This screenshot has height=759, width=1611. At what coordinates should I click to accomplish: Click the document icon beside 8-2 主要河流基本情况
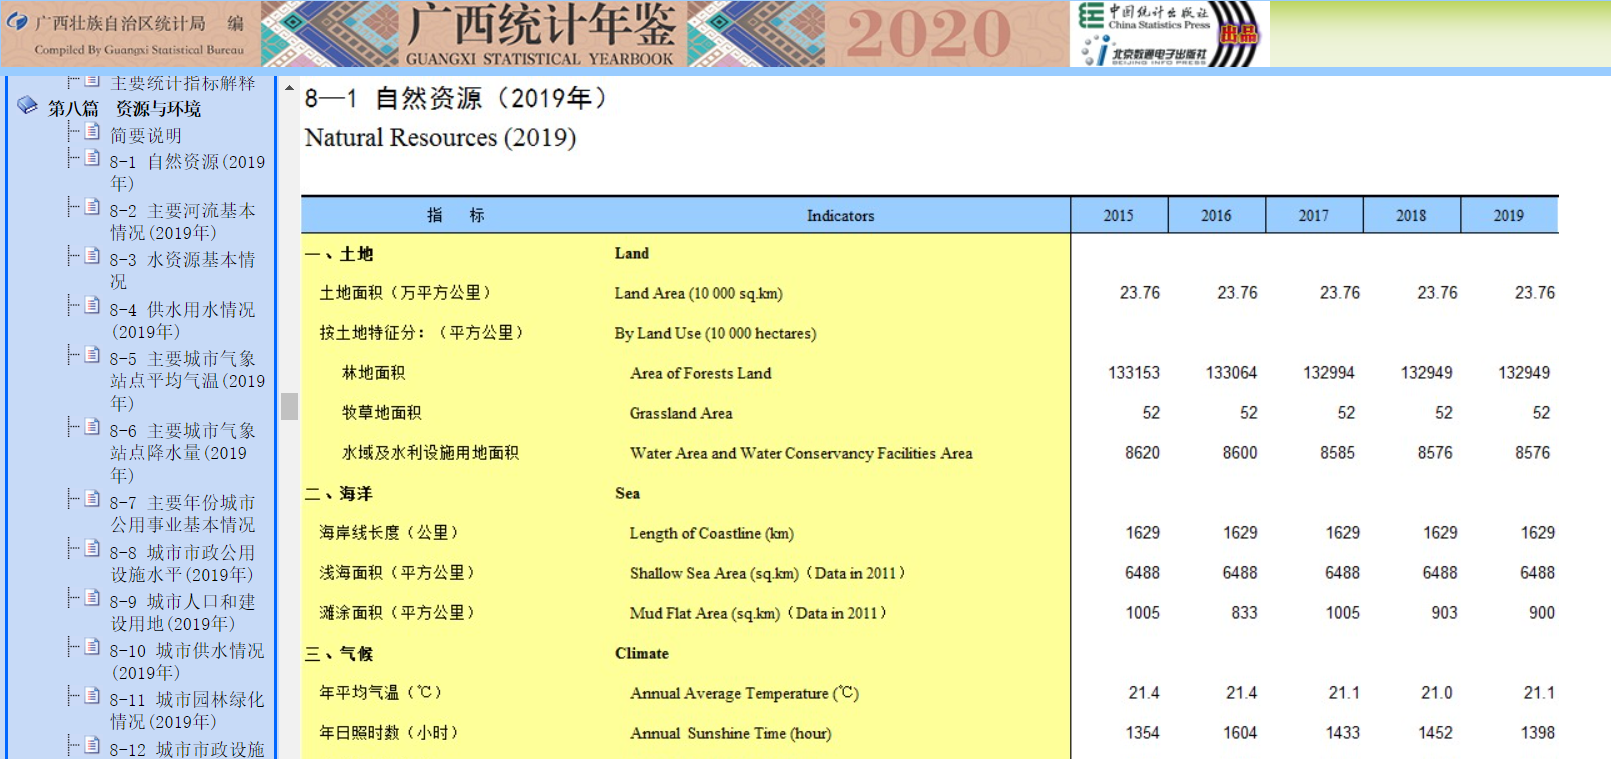coord(92,207)
